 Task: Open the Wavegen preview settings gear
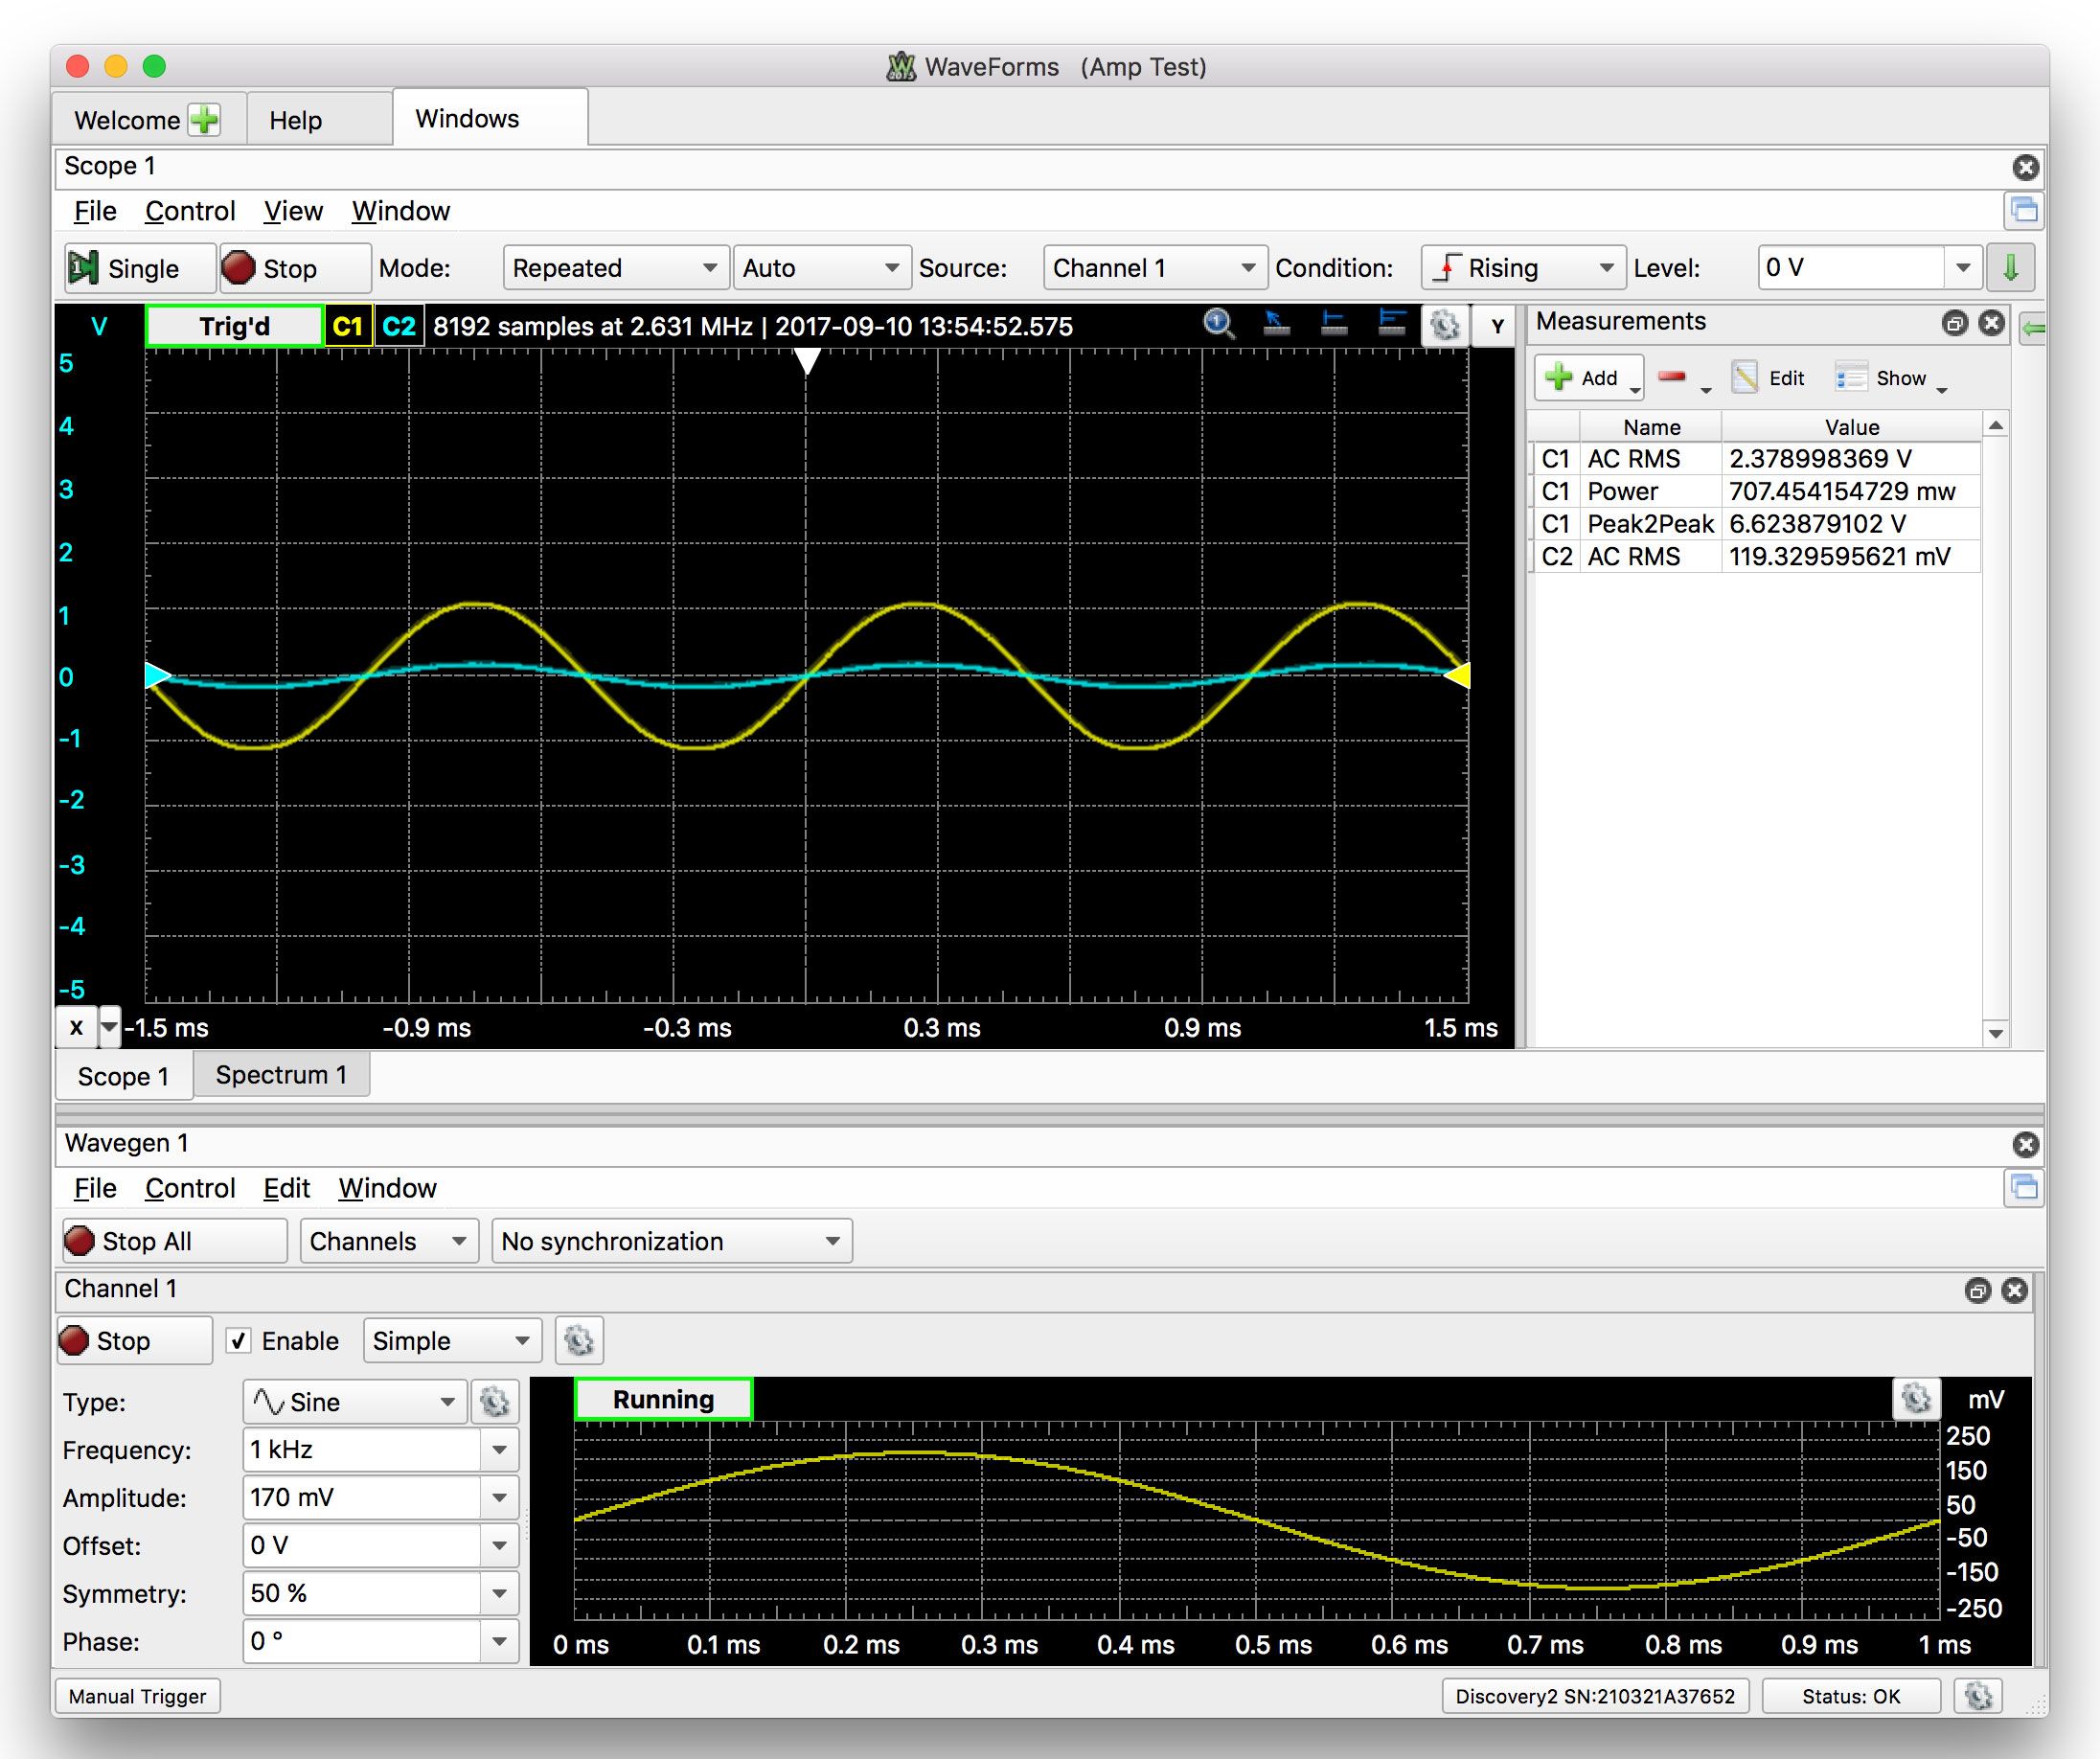click(x=1916, y=1400)
